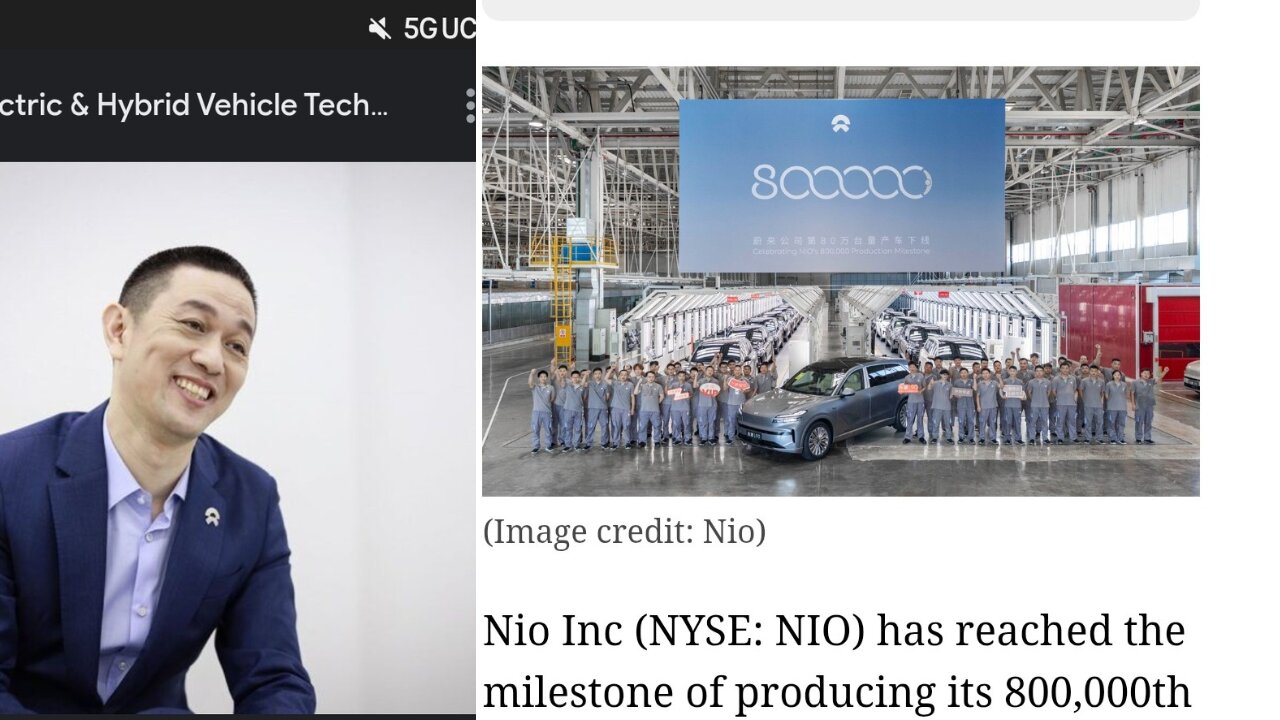Image resolution: width=1280 pixels, height=720 pixels.
Task: Open the portrait photo of smiling man
Action: pos(238,438)
